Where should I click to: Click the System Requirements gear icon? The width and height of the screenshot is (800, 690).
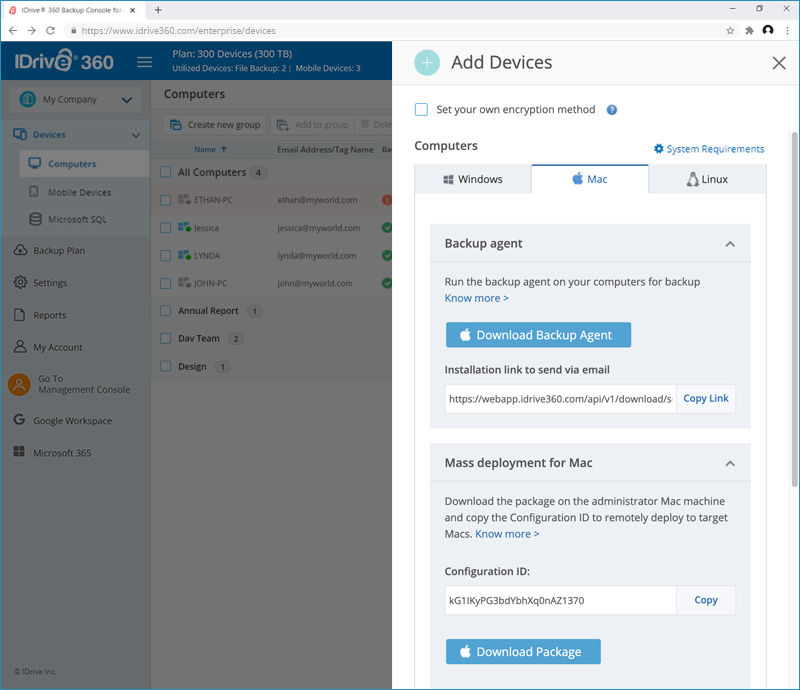pos(659,149)
